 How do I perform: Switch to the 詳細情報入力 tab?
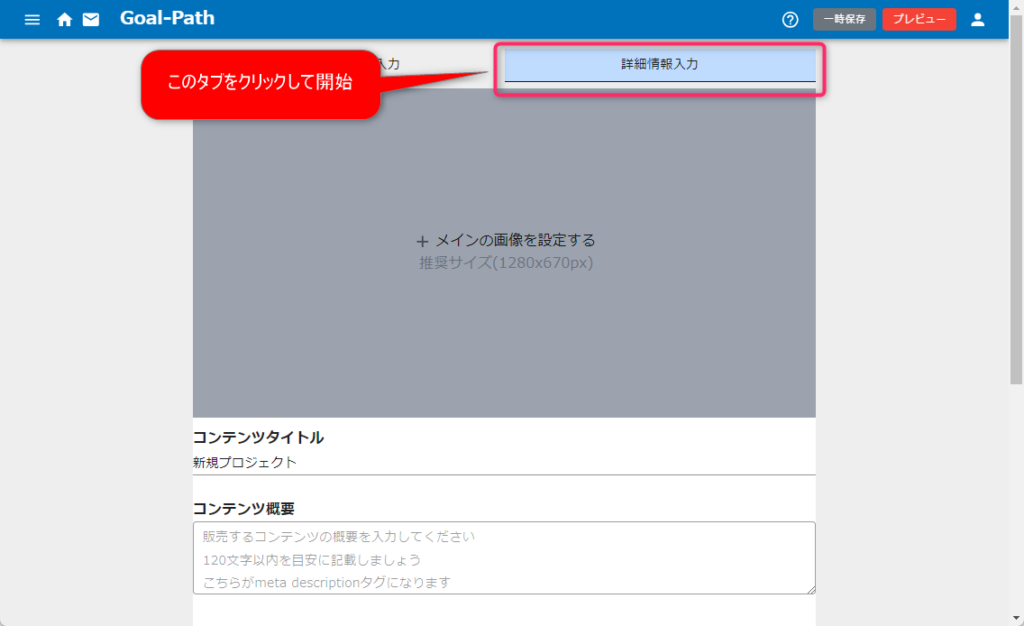coord(660,65)
